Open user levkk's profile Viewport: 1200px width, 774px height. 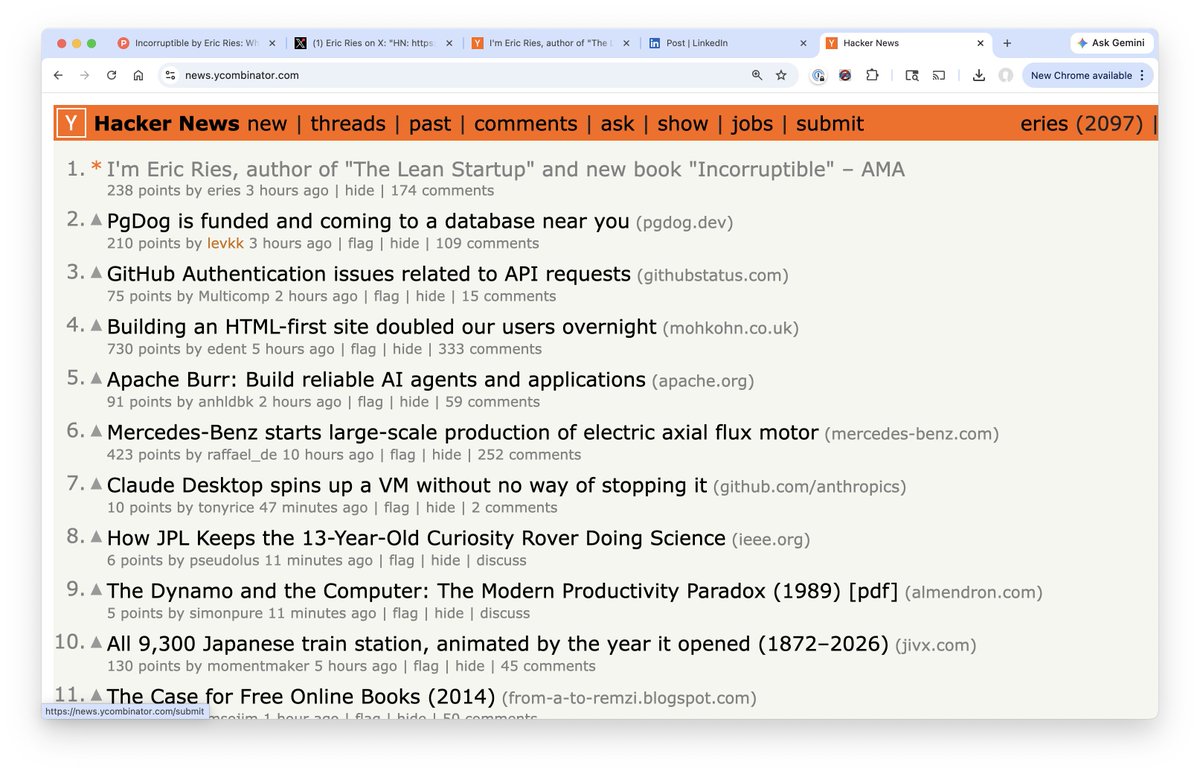click(225, 243)
